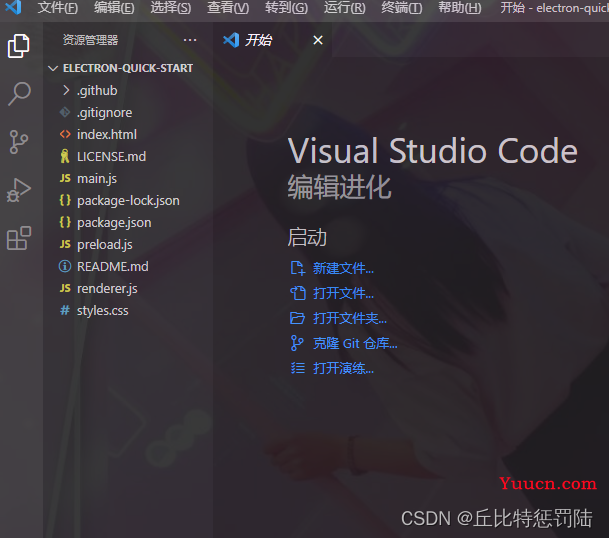609x538 pixels.
Task: Click the JS icon of main.js
Action: (x=65, y=178)
